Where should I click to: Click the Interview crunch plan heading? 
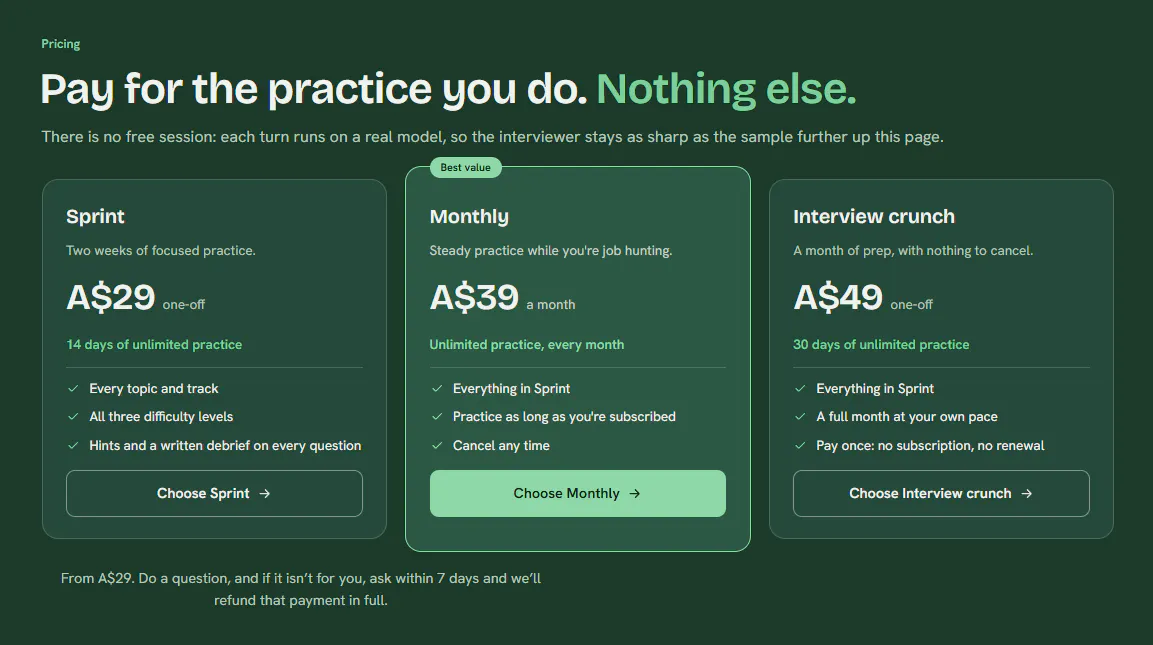(x=874, y=216)
